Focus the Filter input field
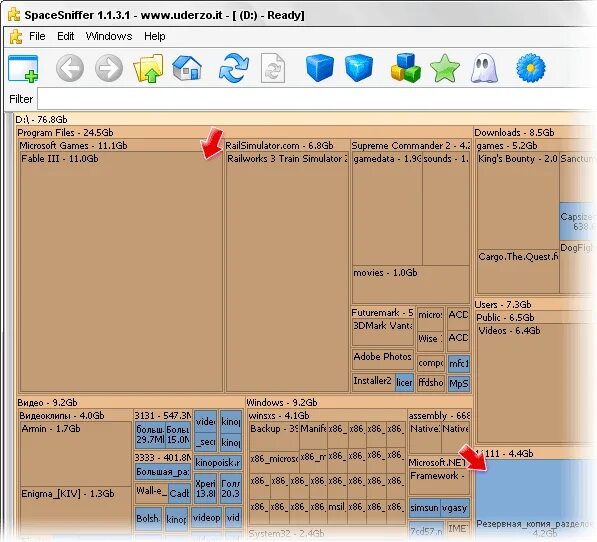597x542 pixels. tap(317, 99)
